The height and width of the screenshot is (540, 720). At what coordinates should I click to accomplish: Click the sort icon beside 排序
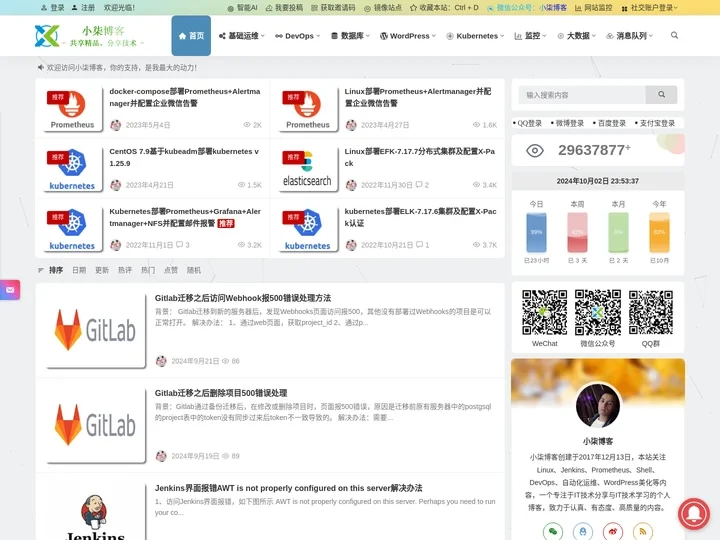[x=41, y=270]
